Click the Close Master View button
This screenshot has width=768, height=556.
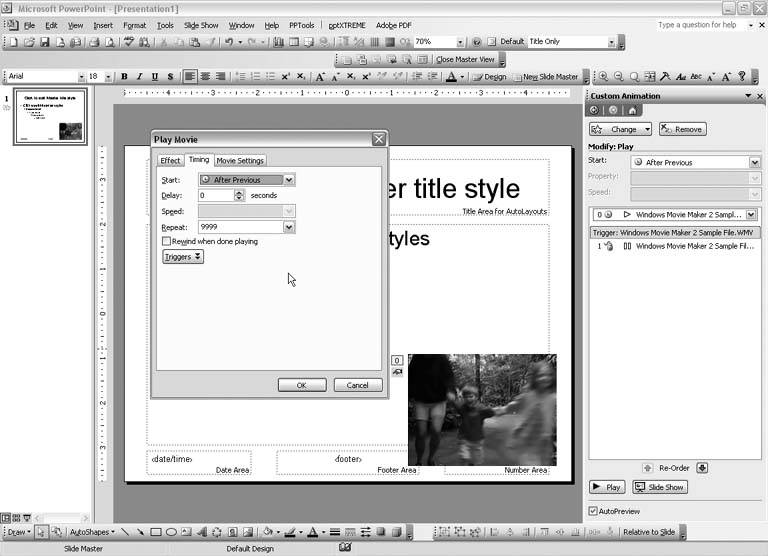[465, 59]
